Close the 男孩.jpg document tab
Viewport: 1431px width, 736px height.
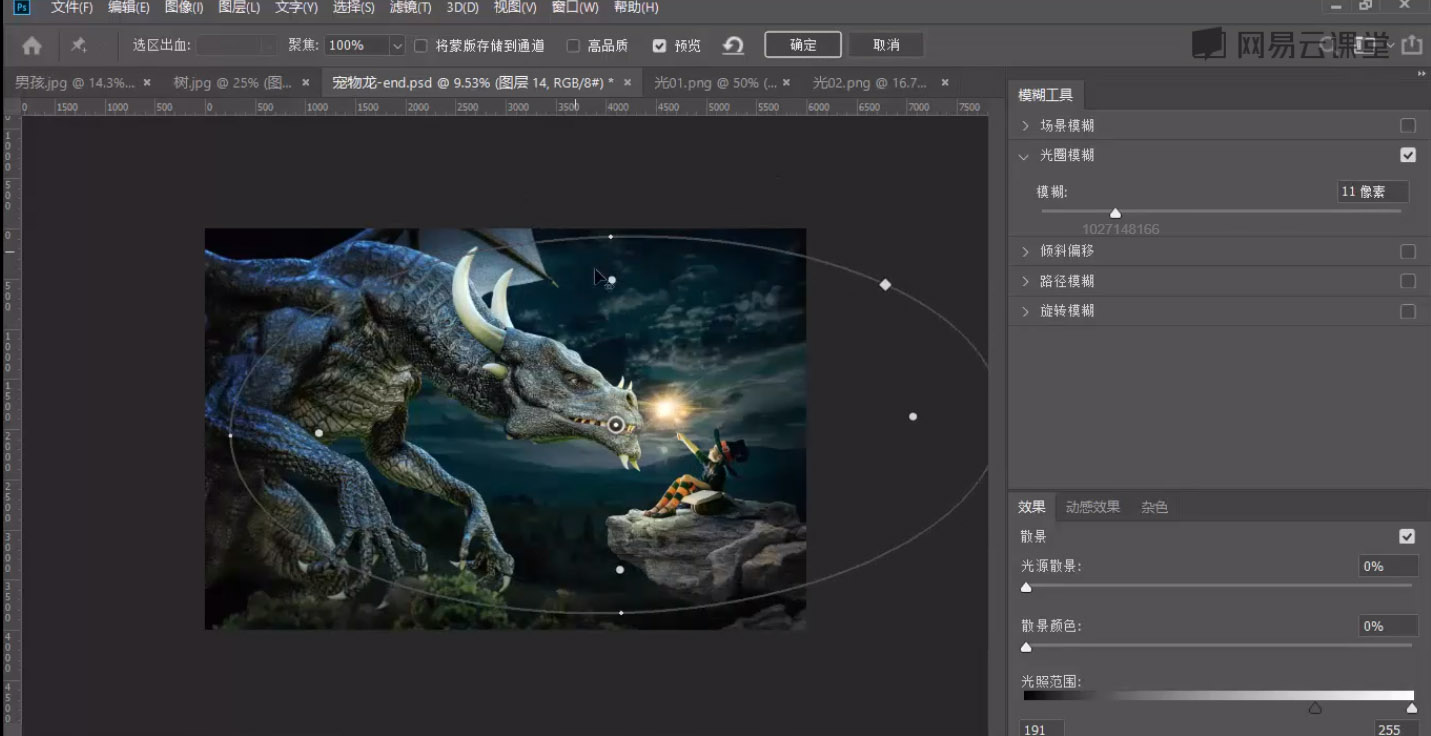(147, 82)
